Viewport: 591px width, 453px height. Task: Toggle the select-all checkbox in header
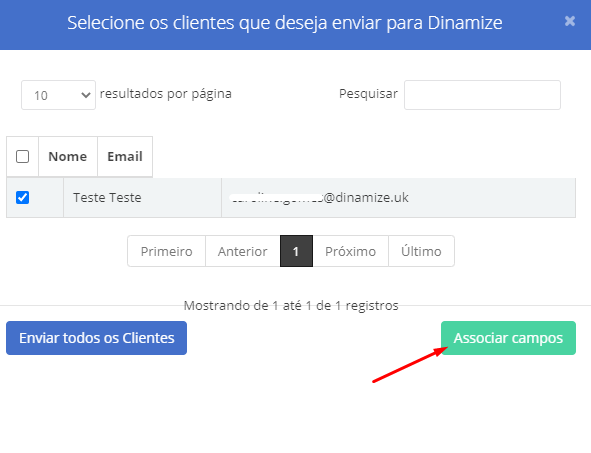pyautogui.click(x=23, y=156)
